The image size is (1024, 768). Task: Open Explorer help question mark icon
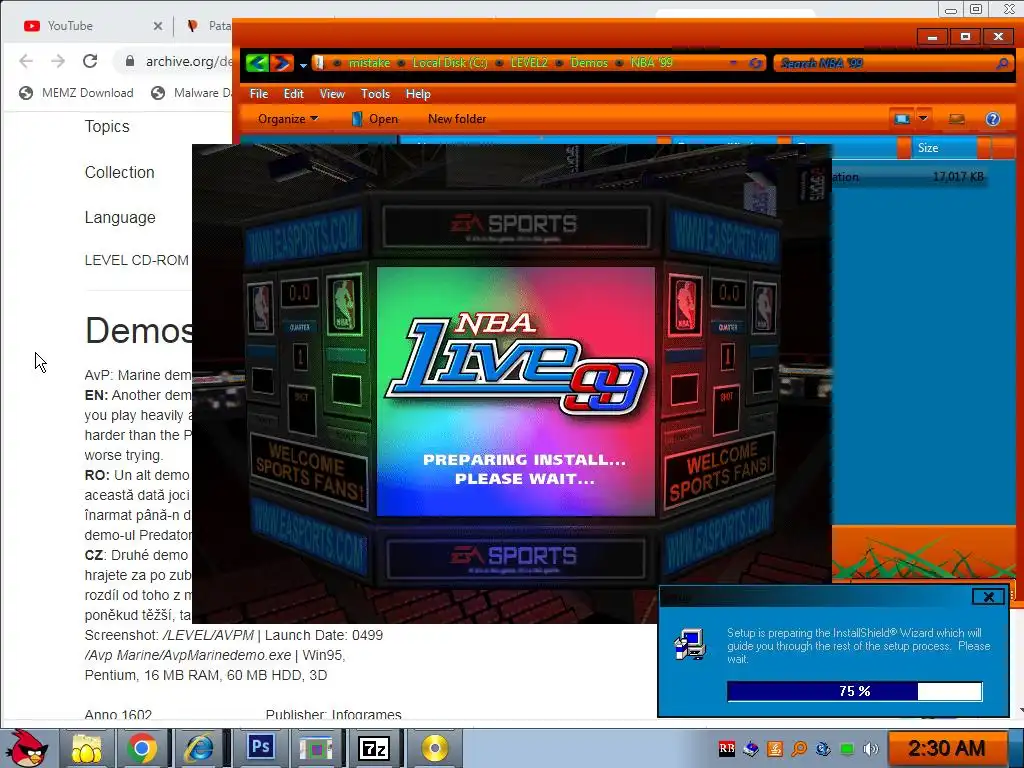click(x=993, y=119)
